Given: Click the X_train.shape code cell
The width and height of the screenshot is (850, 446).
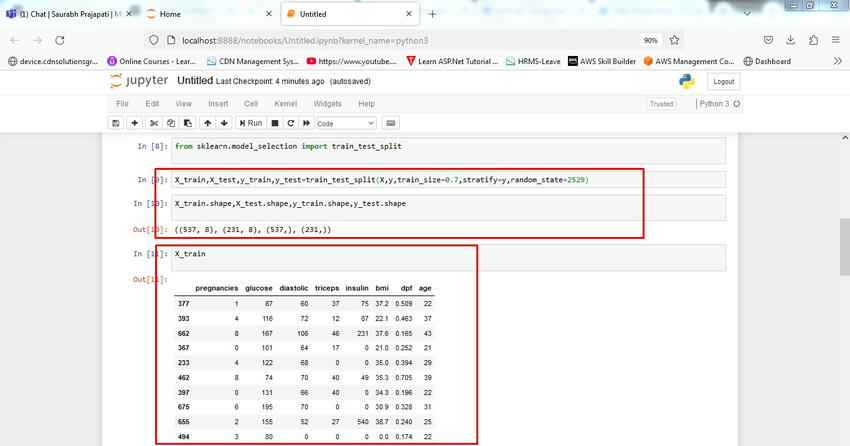Looking at the screenshot, I should pos(448,208).
